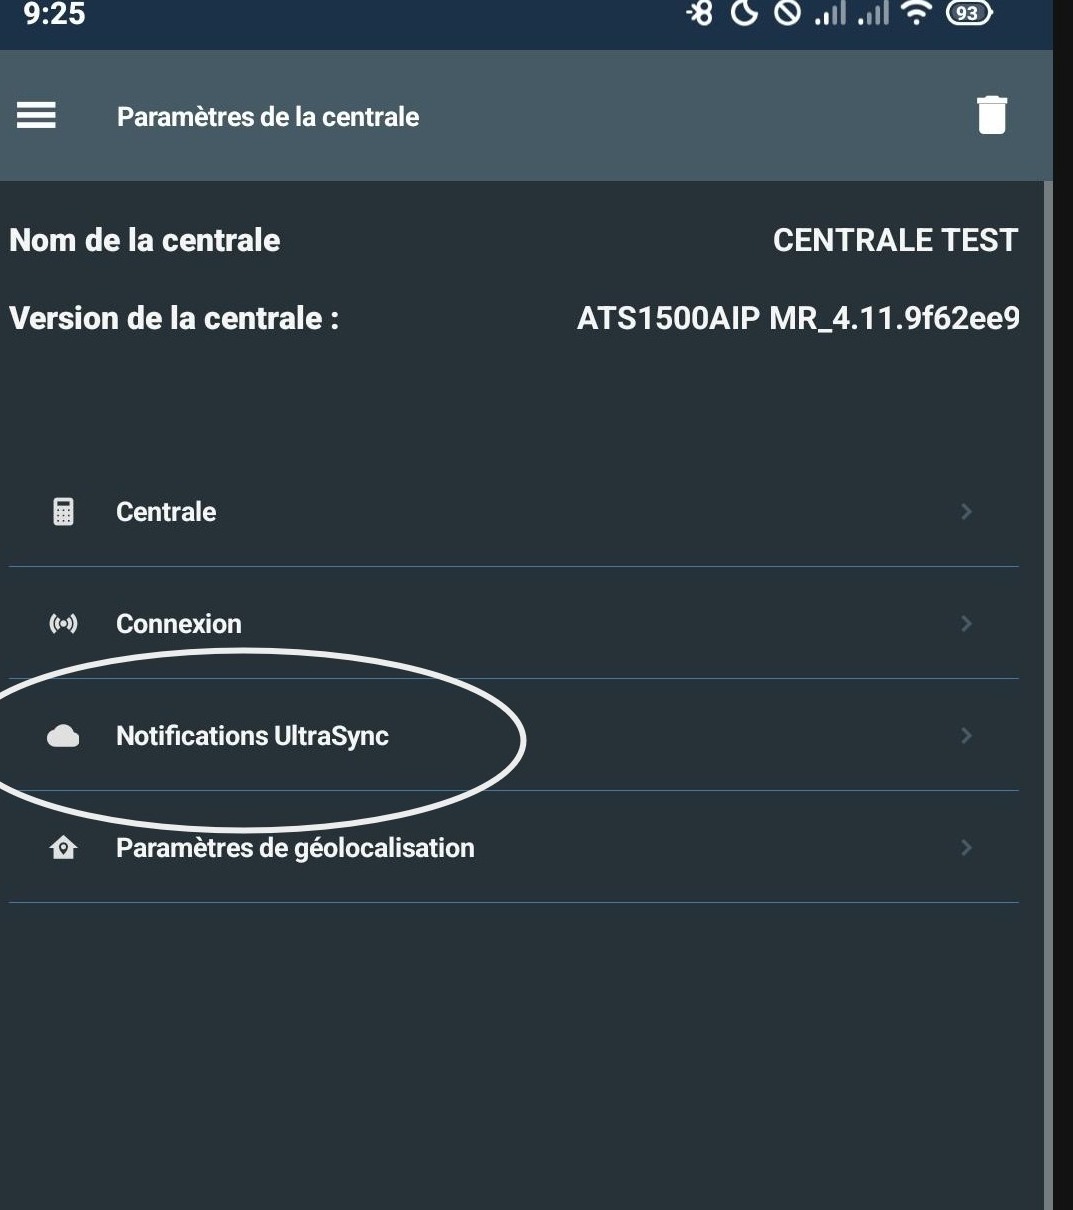The width and height of the screenshot is (1073, 1210).
Task: Tap the Connexion signal icon
Action: pyautogui.click(x=63, y=624)
